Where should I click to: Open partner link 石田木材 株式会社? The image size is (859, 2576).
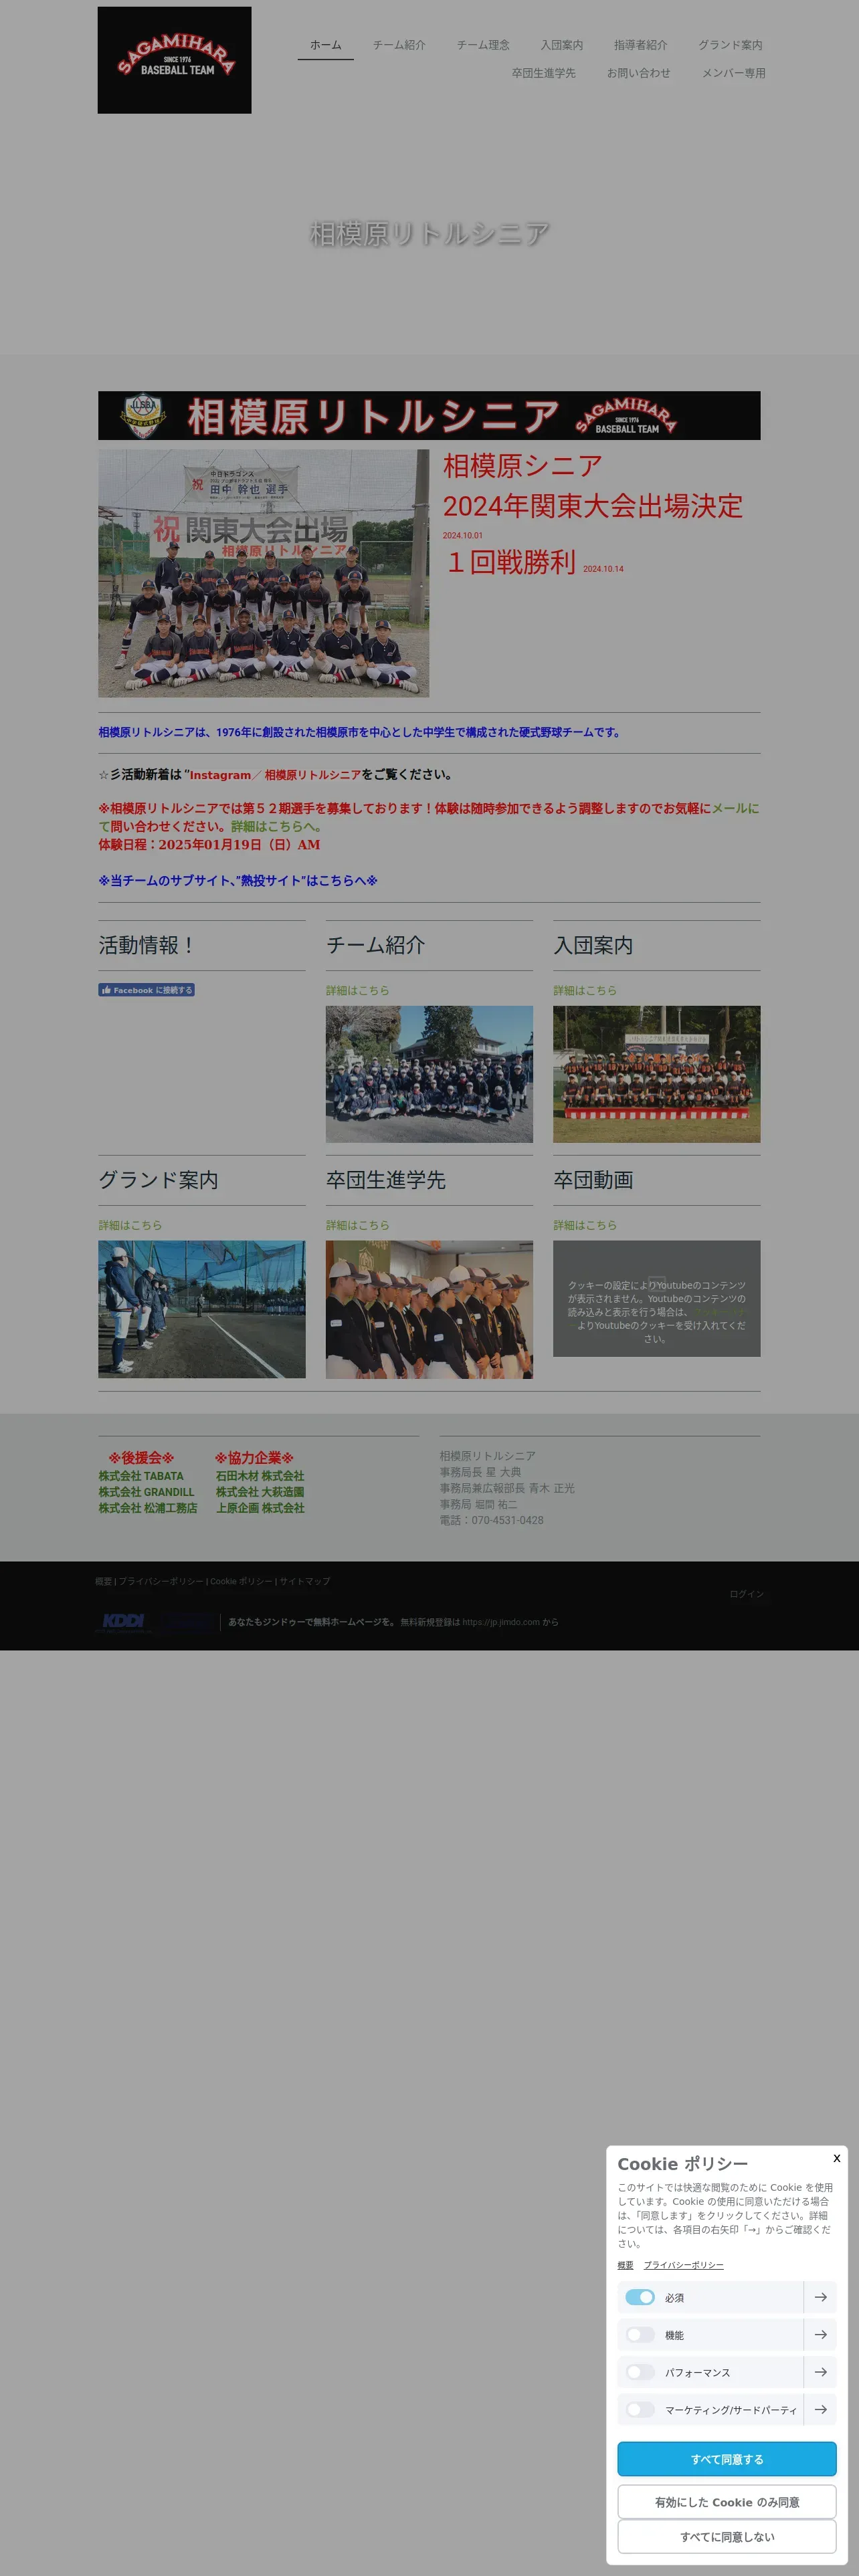(x=260, y=1476)
